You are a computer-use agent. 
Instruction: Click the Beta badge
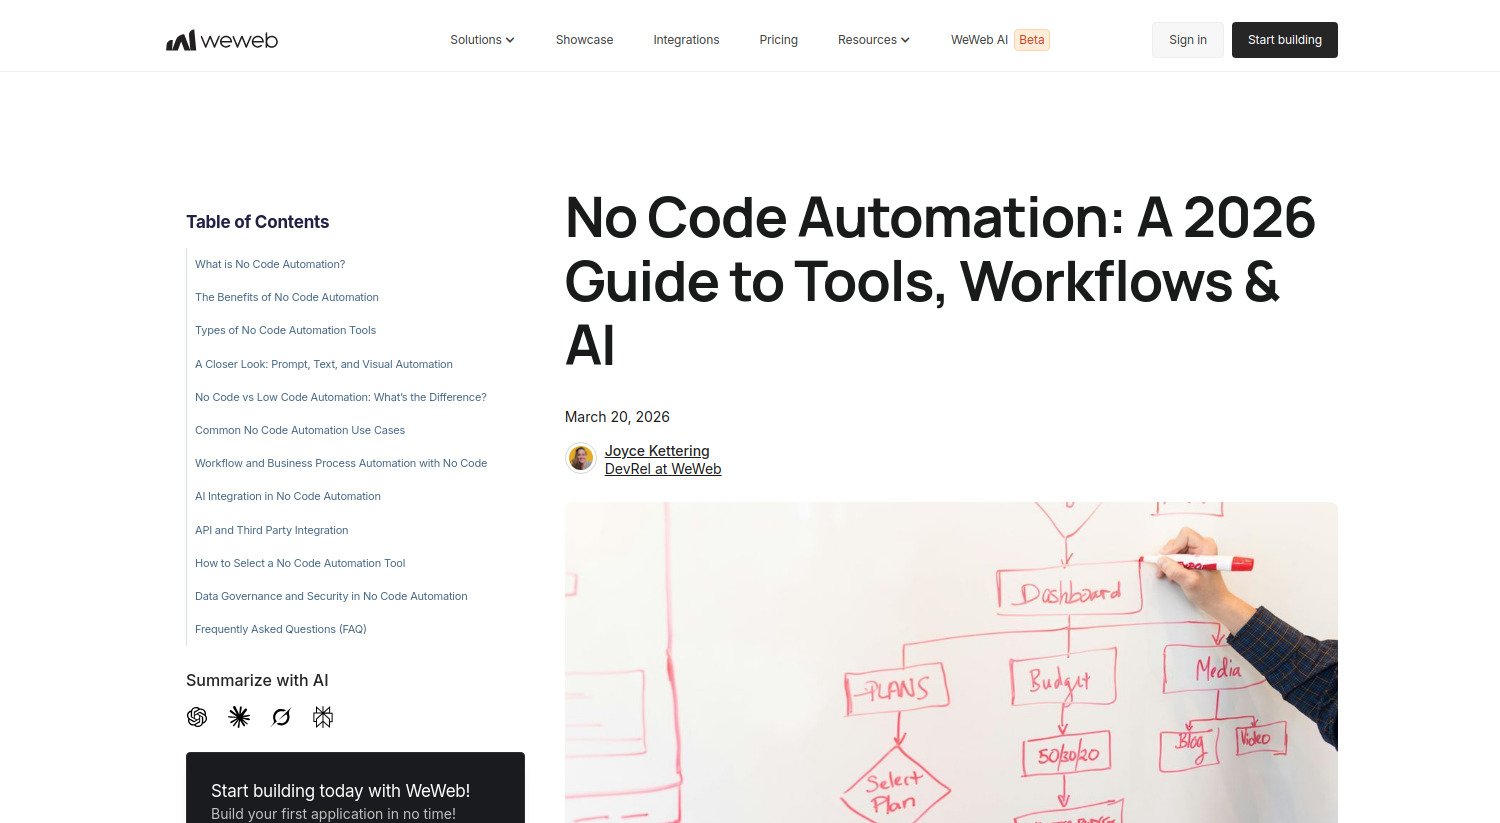point(1032,40)
